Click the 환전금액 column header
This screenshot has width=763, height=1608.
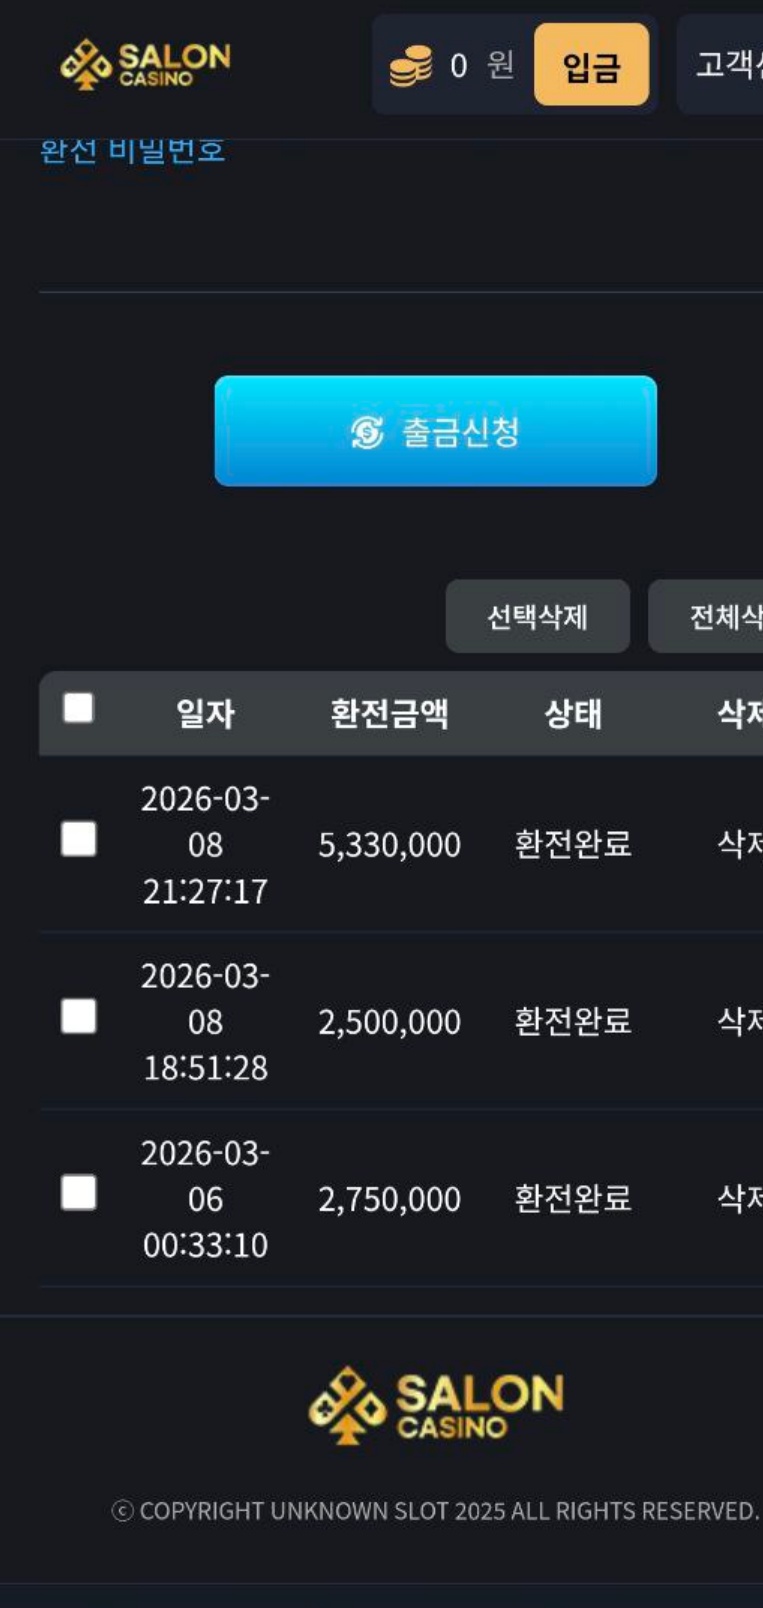coord(389,714)
